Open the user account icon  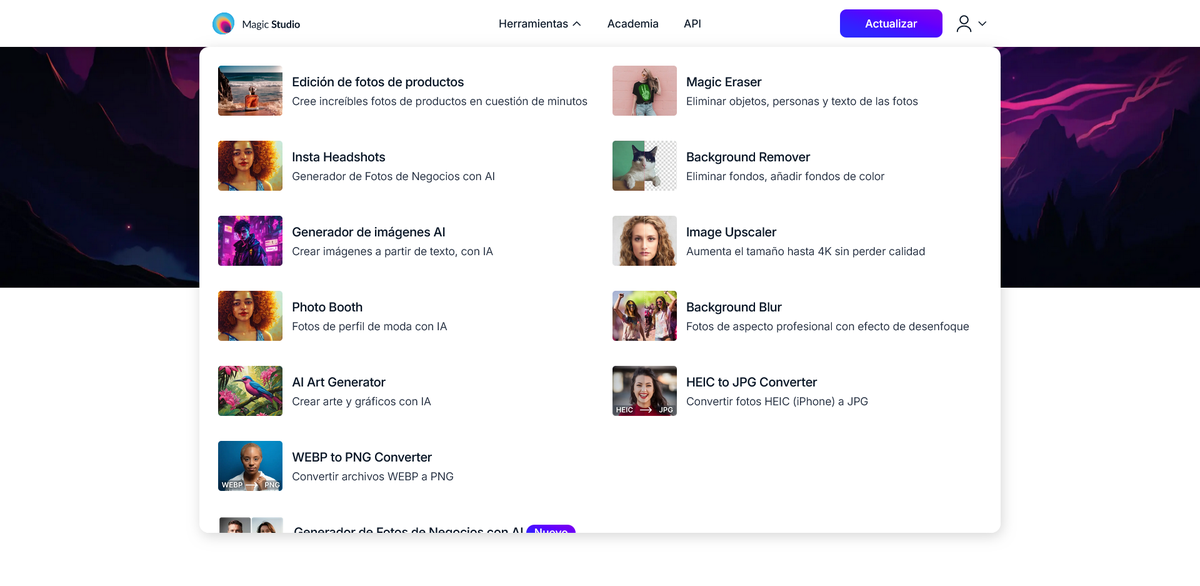(963, 23)
